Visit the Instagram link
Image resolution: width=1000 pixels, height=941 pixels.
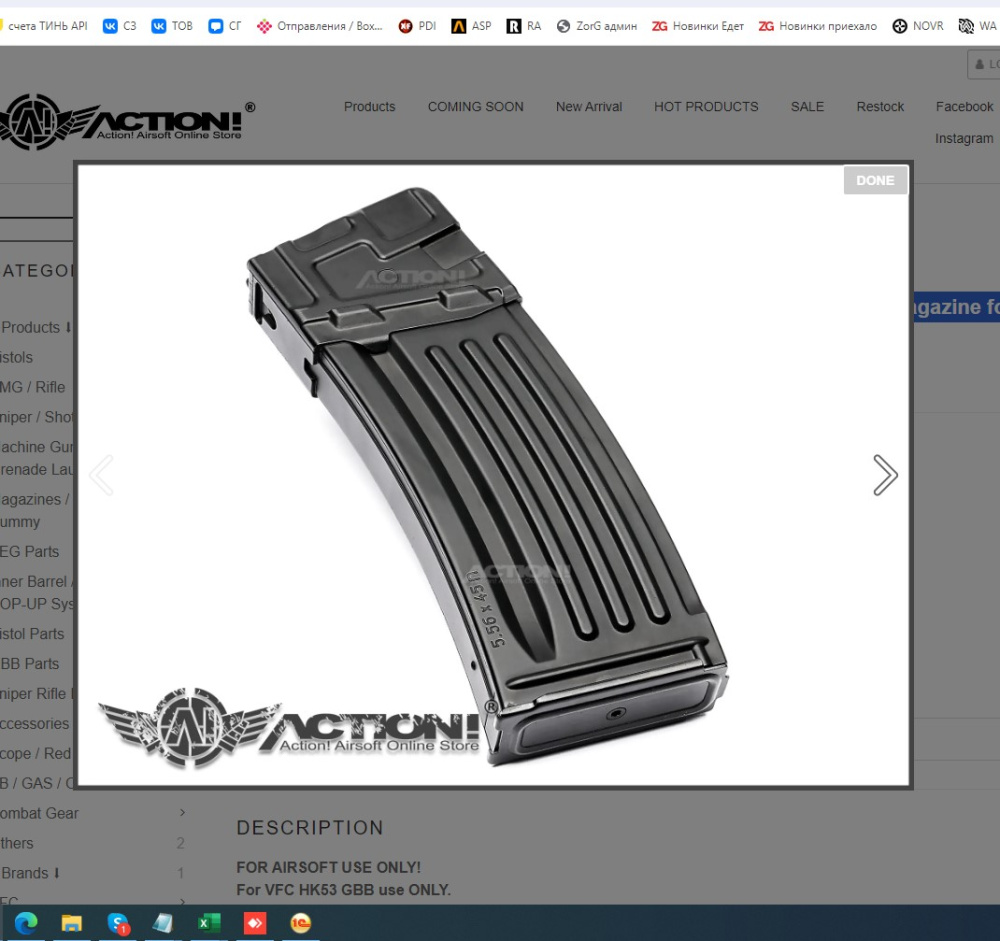[964, 138]
